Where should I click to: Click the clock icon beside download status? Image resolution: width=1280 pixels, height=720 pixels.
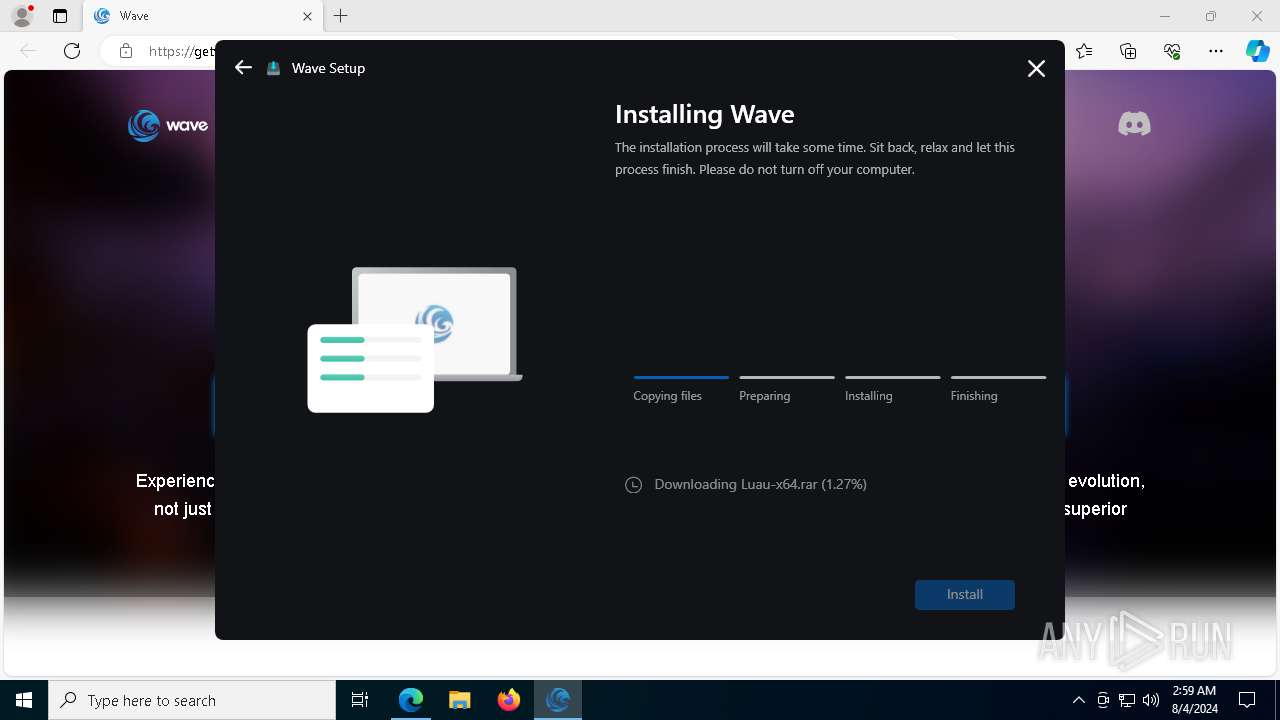tap(633, 485)
